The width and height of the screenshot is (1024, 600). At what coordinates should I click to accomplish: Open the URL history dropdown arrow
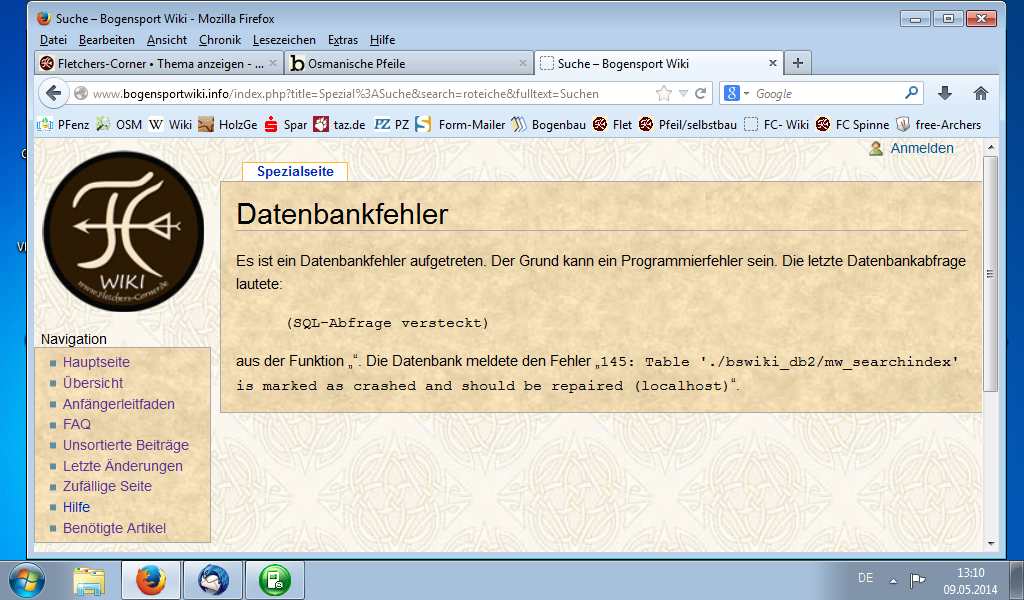[x=683, y=93]
